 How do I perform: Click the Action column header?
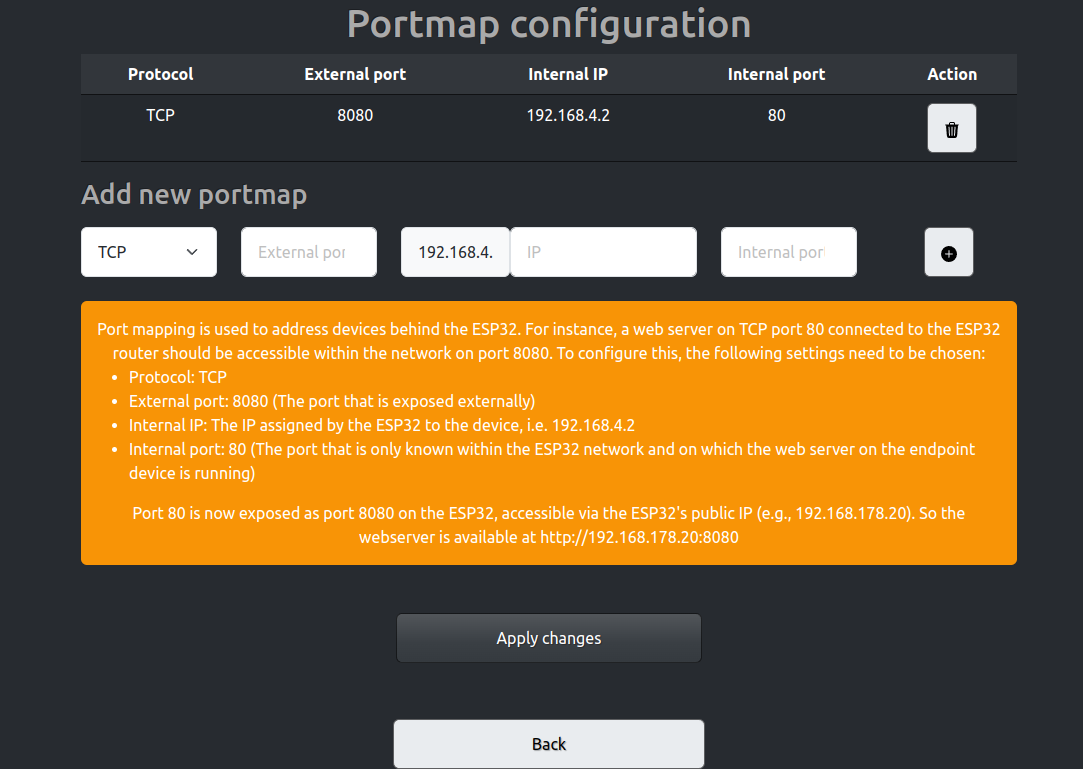click(952, 75)
